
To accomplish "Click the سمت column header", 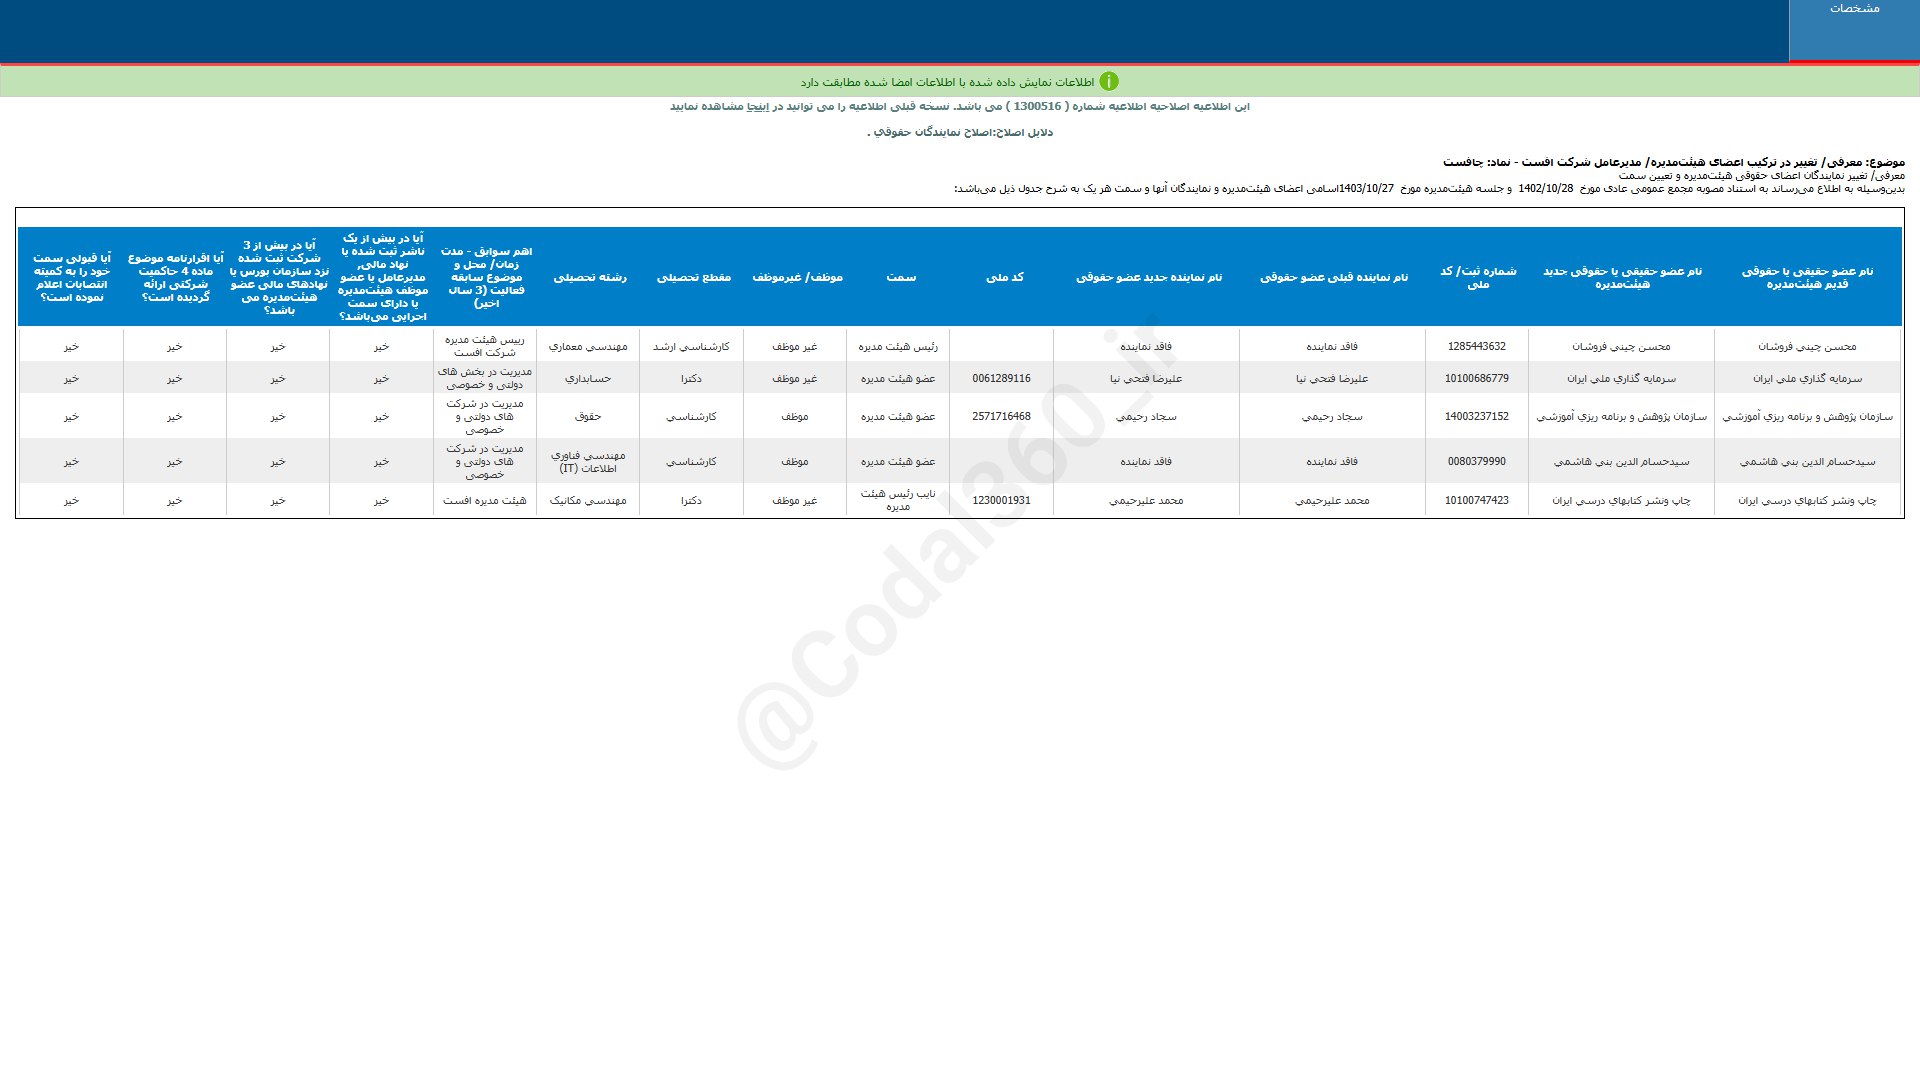I will [900, 277].
